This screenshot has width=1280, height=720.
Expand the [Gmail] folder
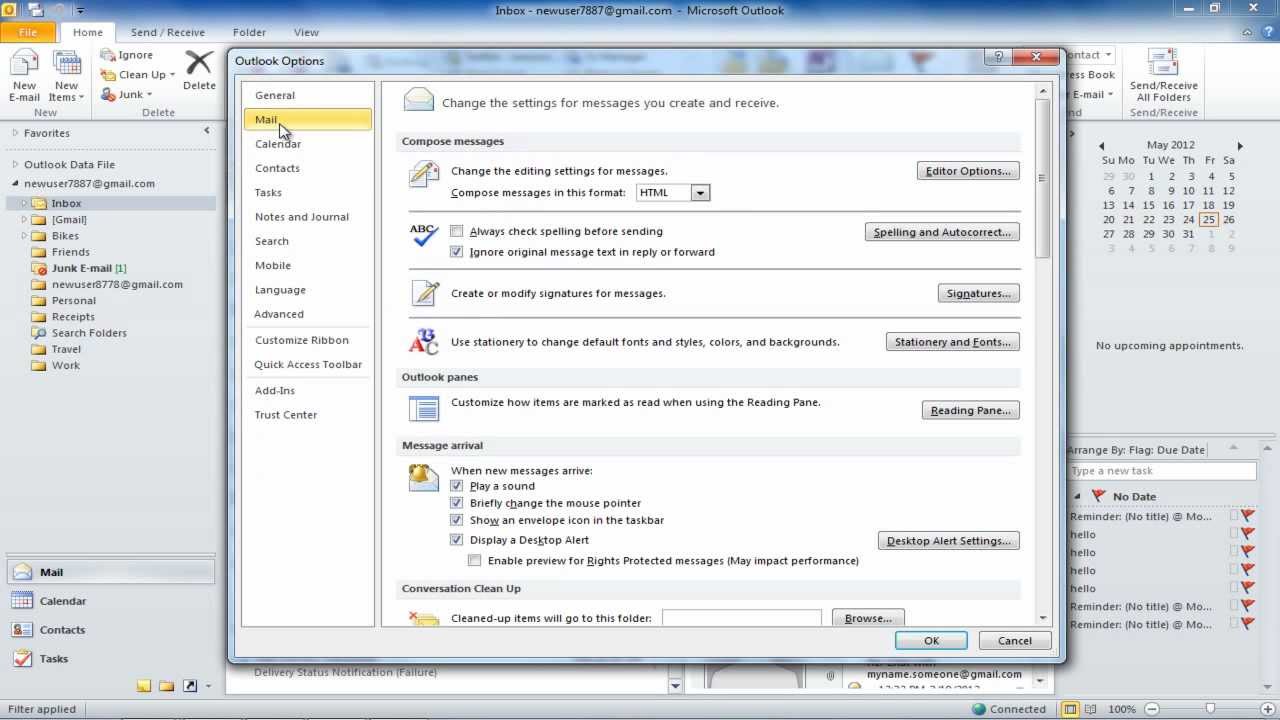pos(24,220)
